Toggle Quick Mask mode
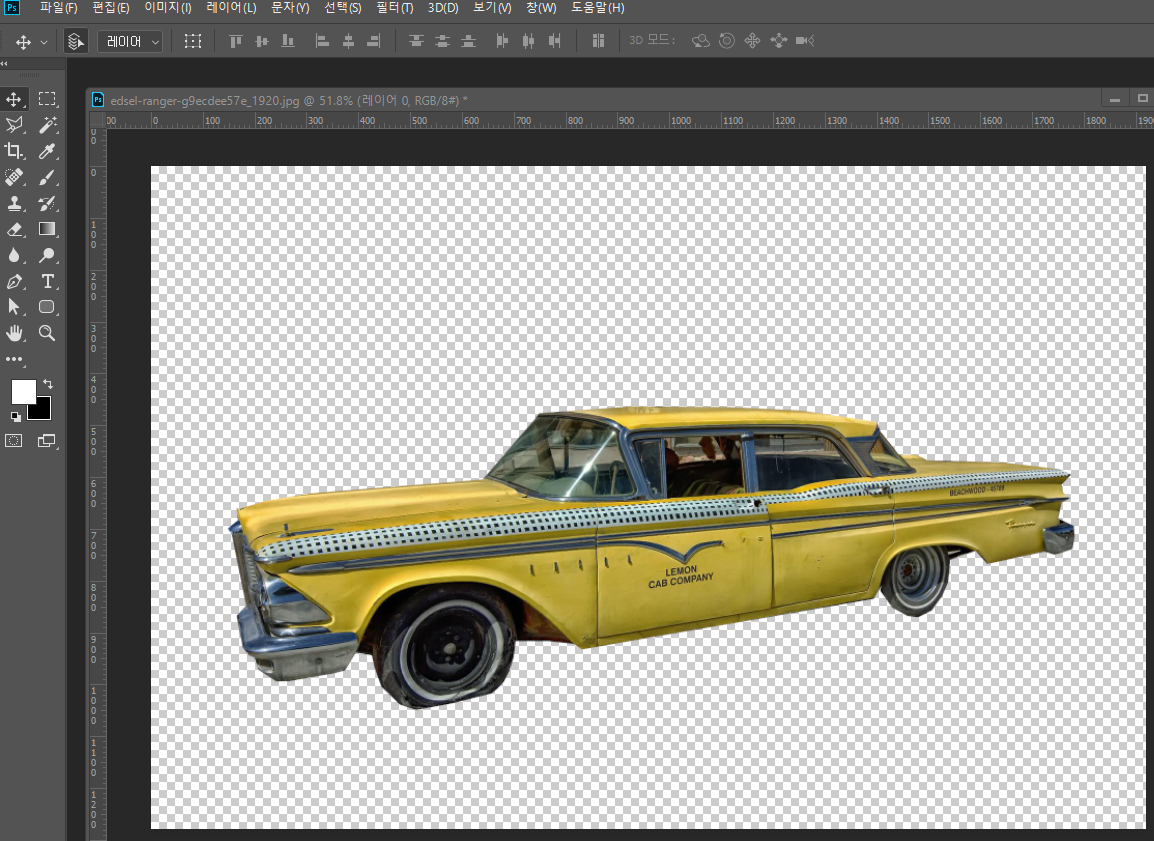Image resolution: width=1154 pixels, height=841 pixels. click(x=14, y=441)
